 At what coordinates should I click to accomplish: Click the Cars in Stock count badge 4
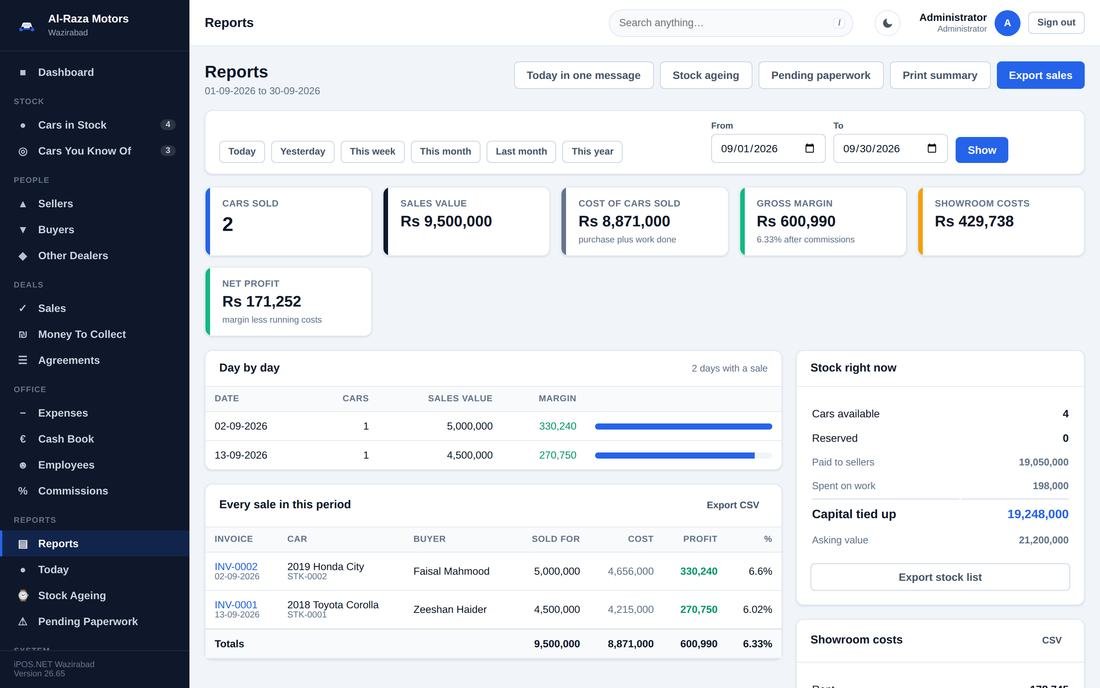pos(168,125)
